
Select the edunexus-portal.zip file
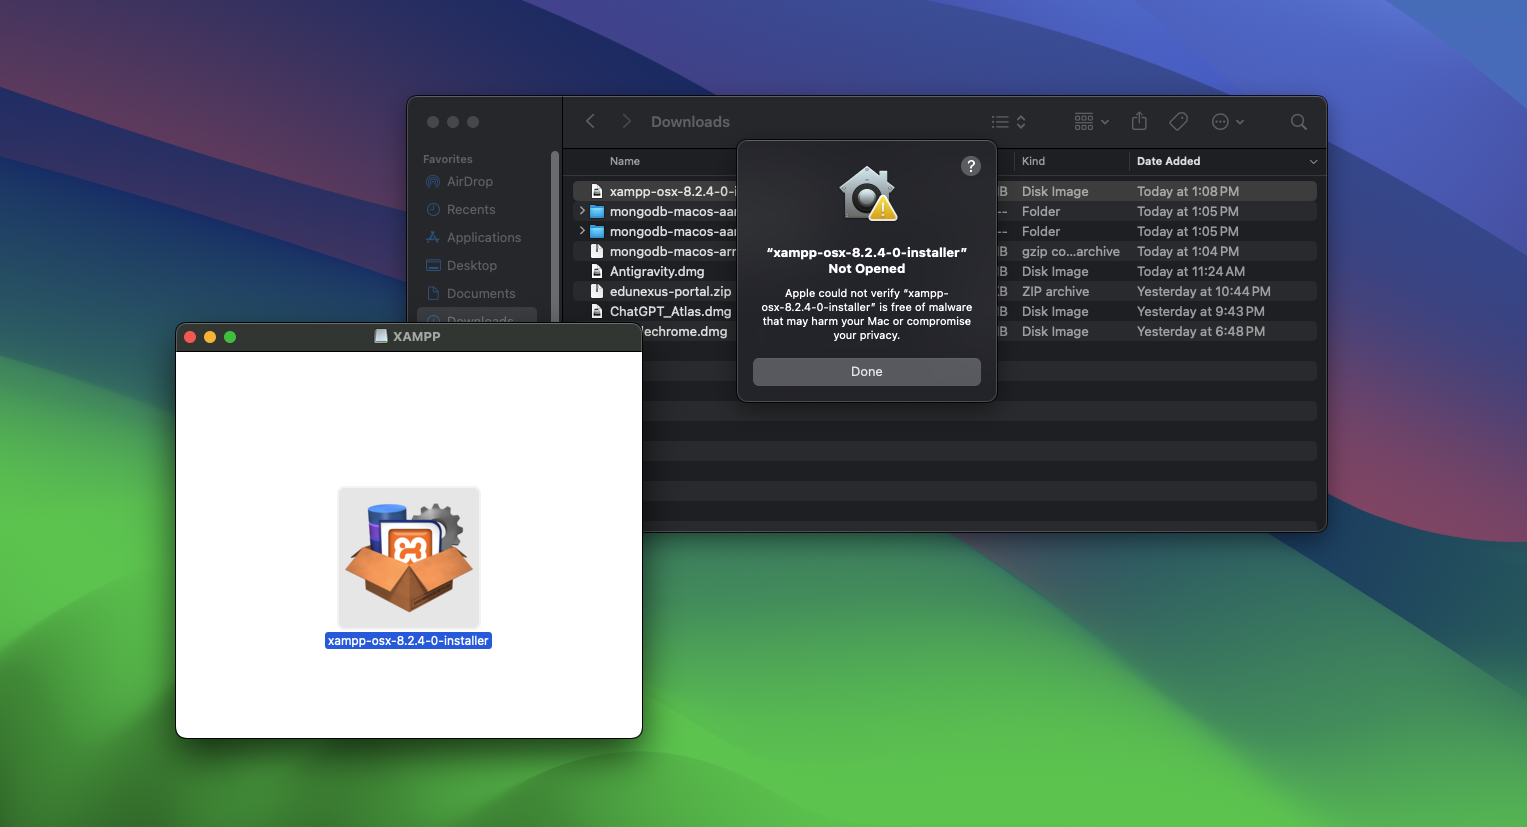tap(670, 292)
